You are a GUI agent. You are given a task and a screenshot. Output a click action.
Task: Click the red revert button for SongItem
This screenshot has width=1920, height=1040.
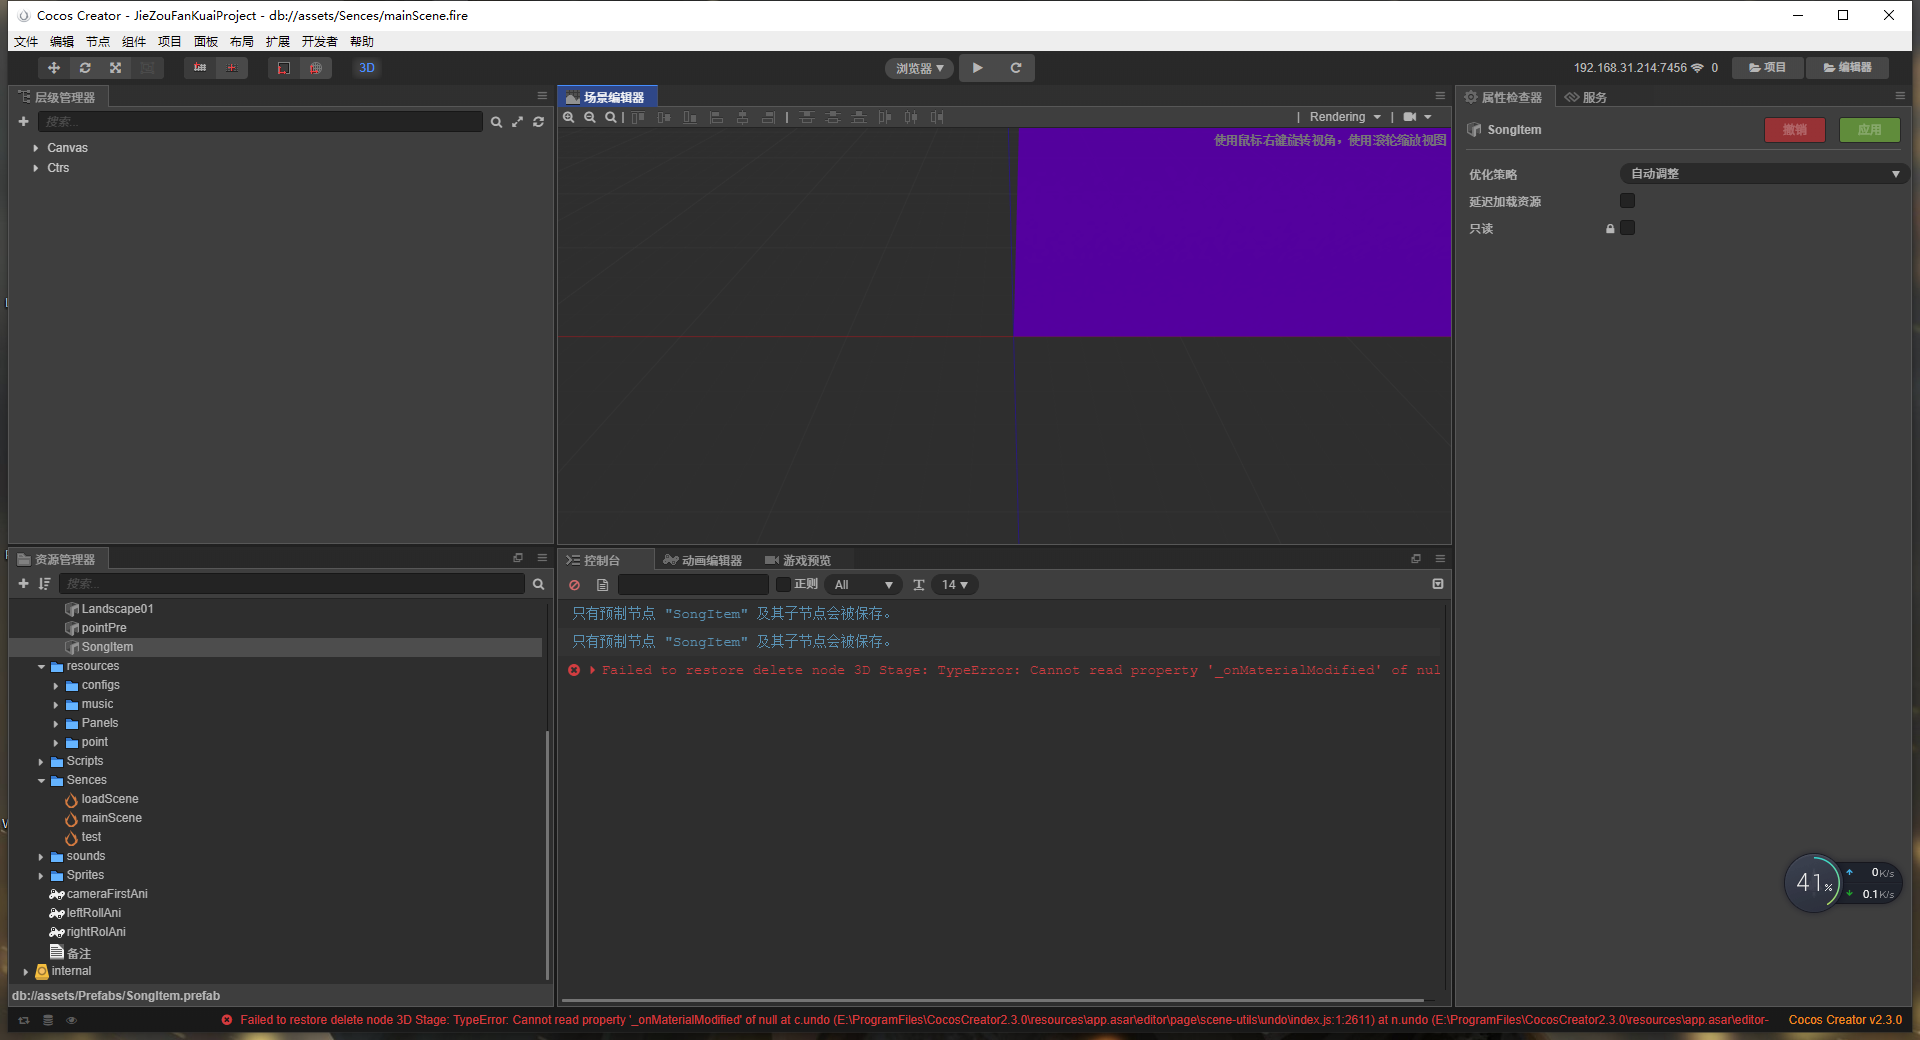pyautogui.click(x=1795, y=130)
